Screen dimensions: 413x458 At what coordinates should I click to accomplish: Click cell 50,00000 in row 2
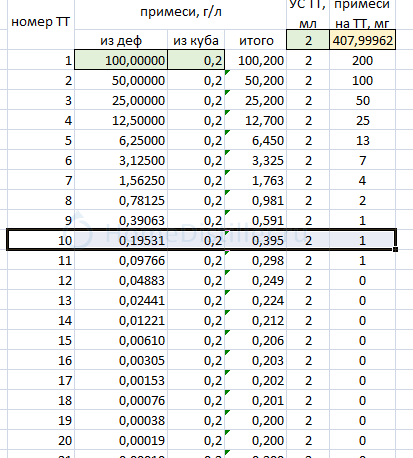coord(121,80)
